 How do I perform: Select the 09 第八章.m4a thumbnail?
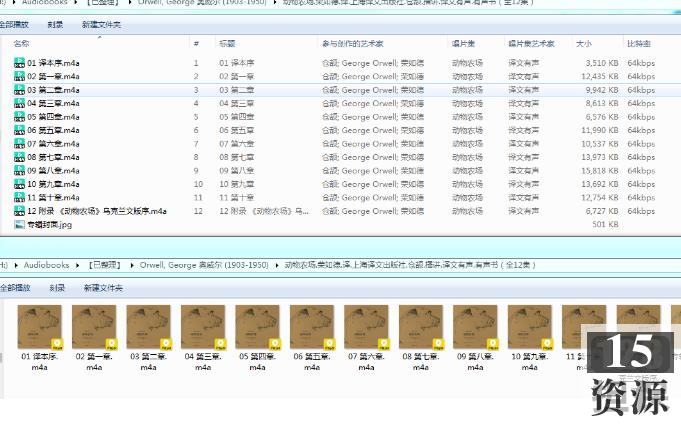(475, 327)
